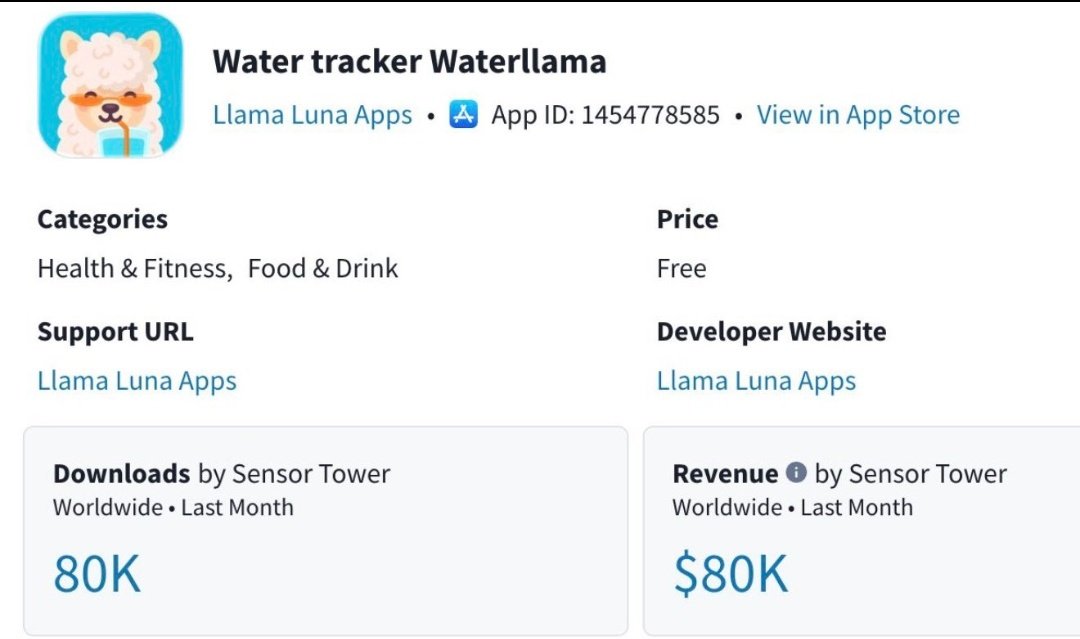Viewport: 1080px width, 639px height.
Task: Click the Downloads by Sensor Tower heading
Action: [222, 474]
